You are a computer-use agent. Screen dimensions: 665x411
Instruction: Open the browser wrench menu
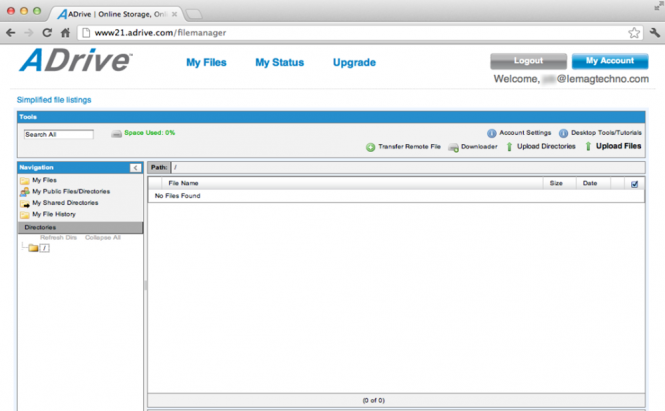point(654,33)
